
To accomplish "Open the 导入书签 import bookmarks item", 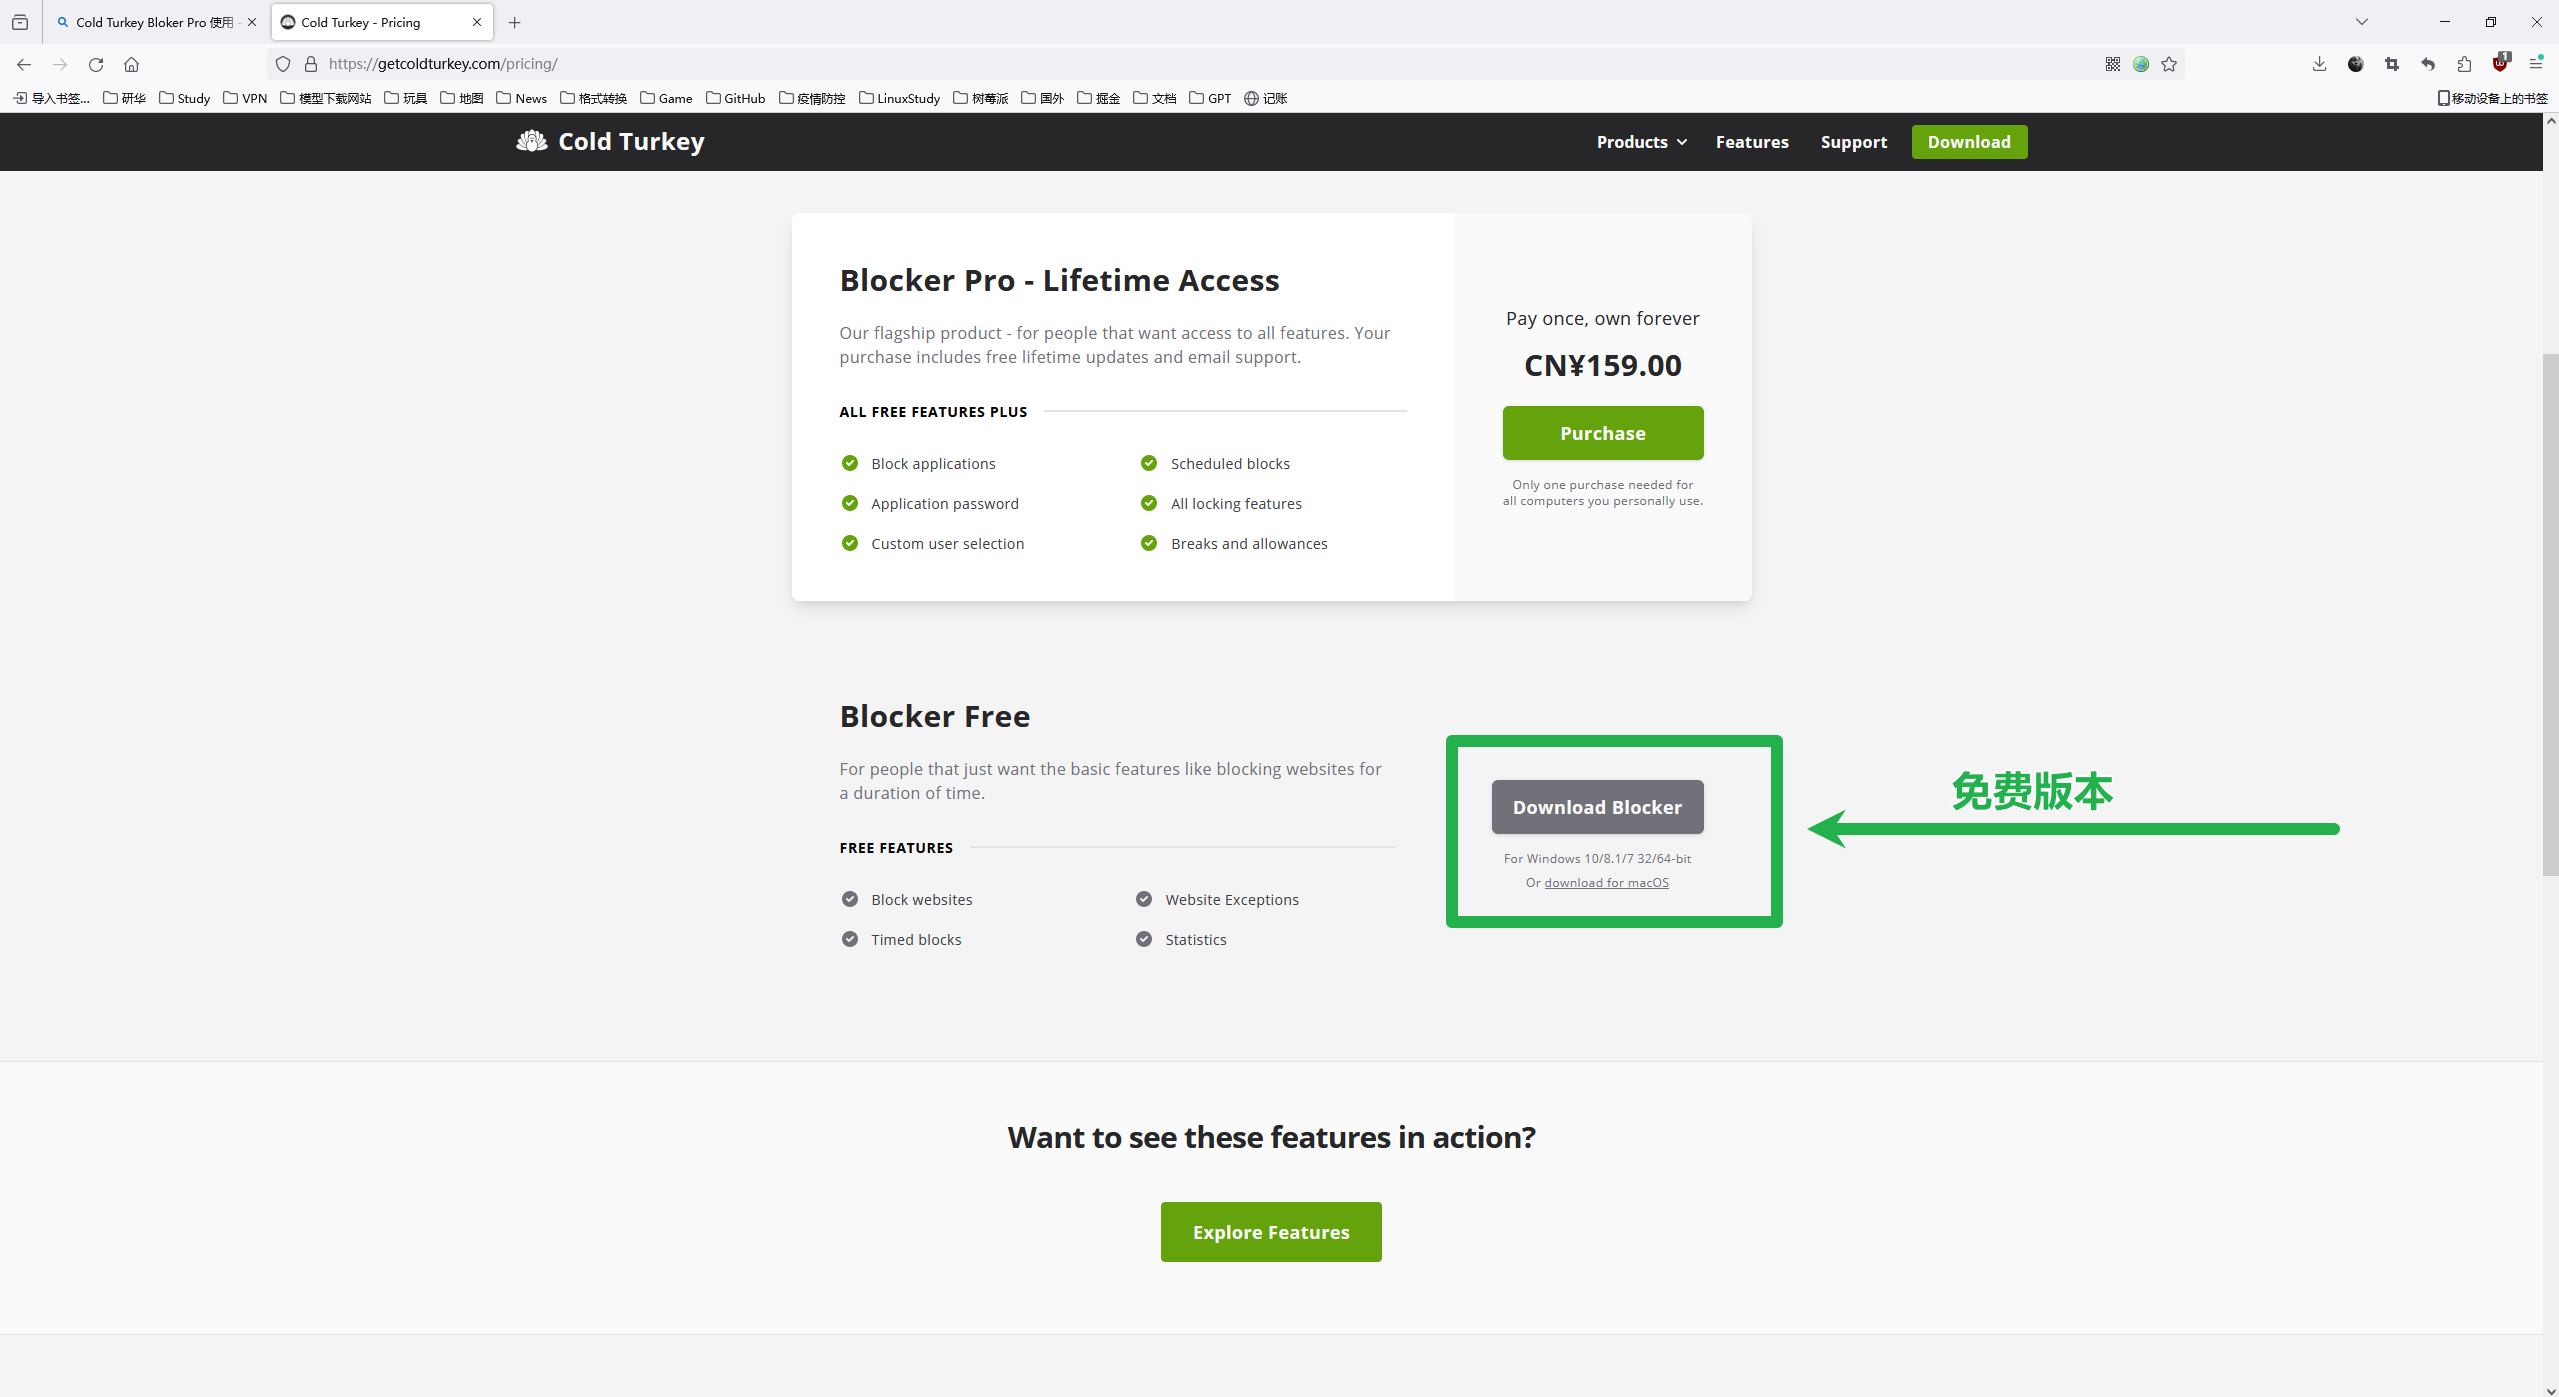I will tap(51, 98).
